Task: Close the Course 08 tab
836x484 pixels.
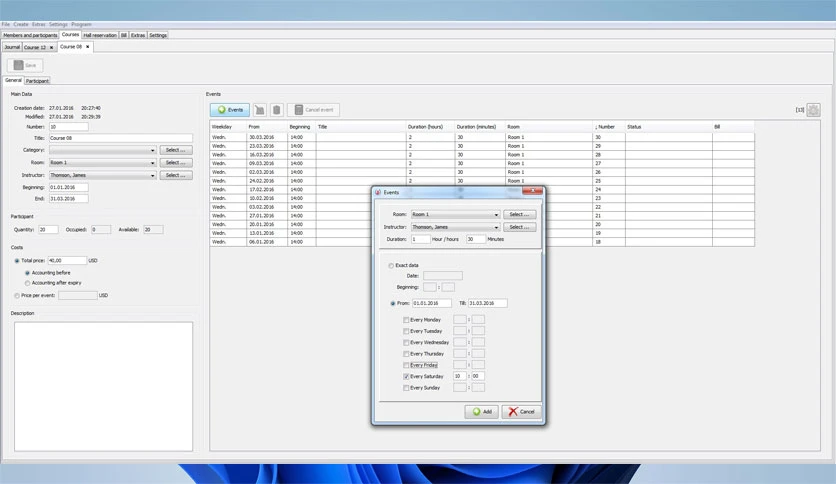Action: (87, 47)
